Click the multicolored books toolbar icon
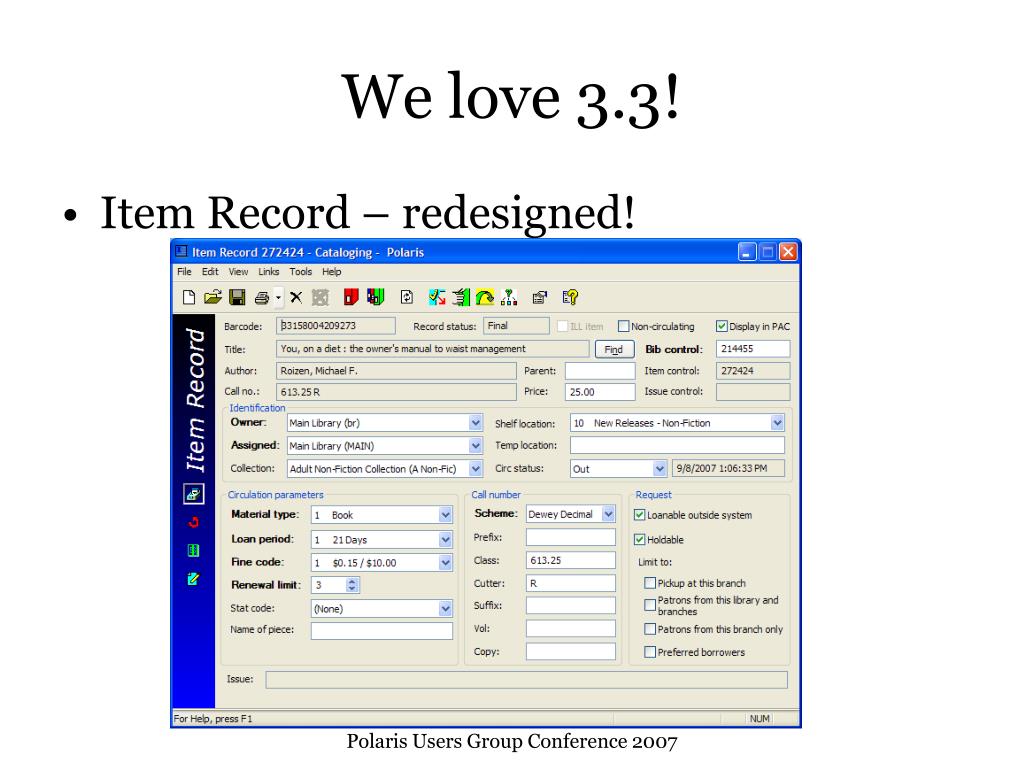 (376, 297)
